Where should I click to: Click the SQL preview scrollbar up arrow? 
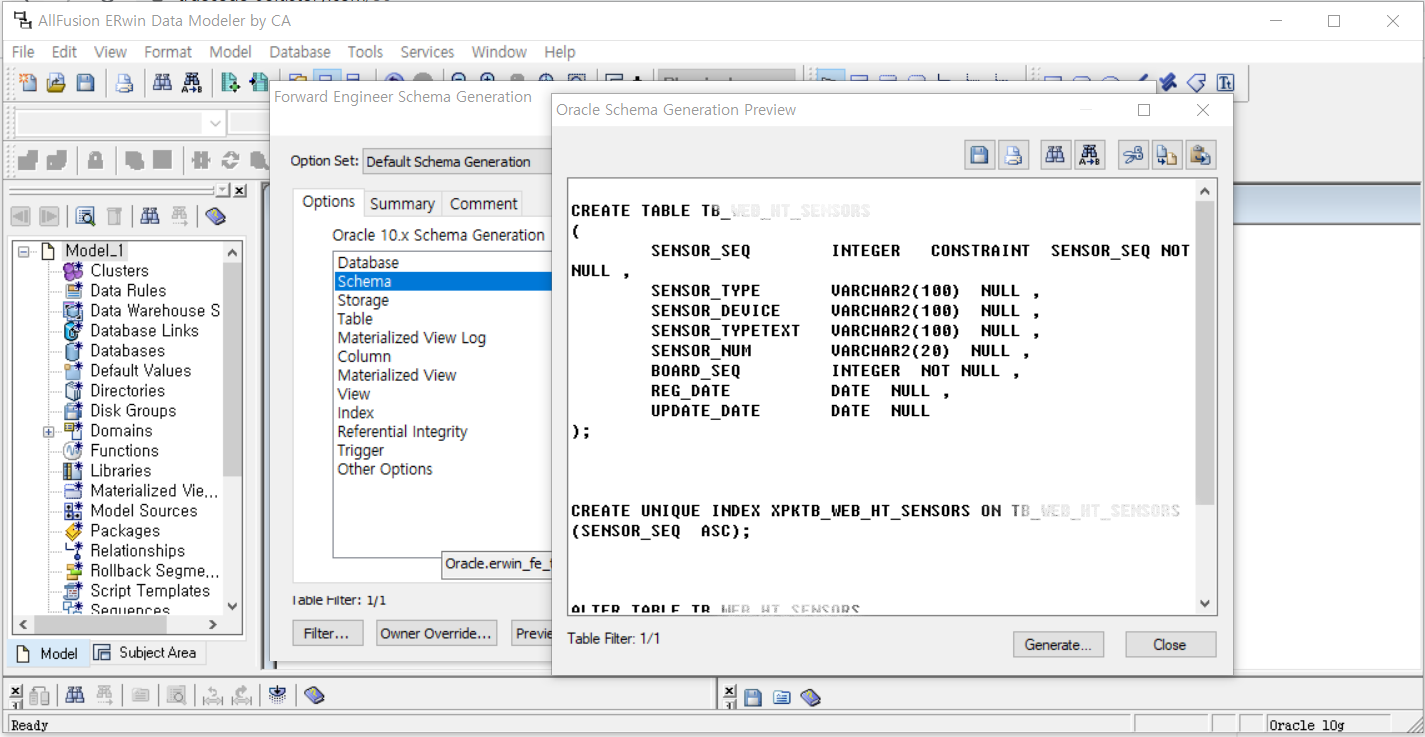tap(1204, 191)
